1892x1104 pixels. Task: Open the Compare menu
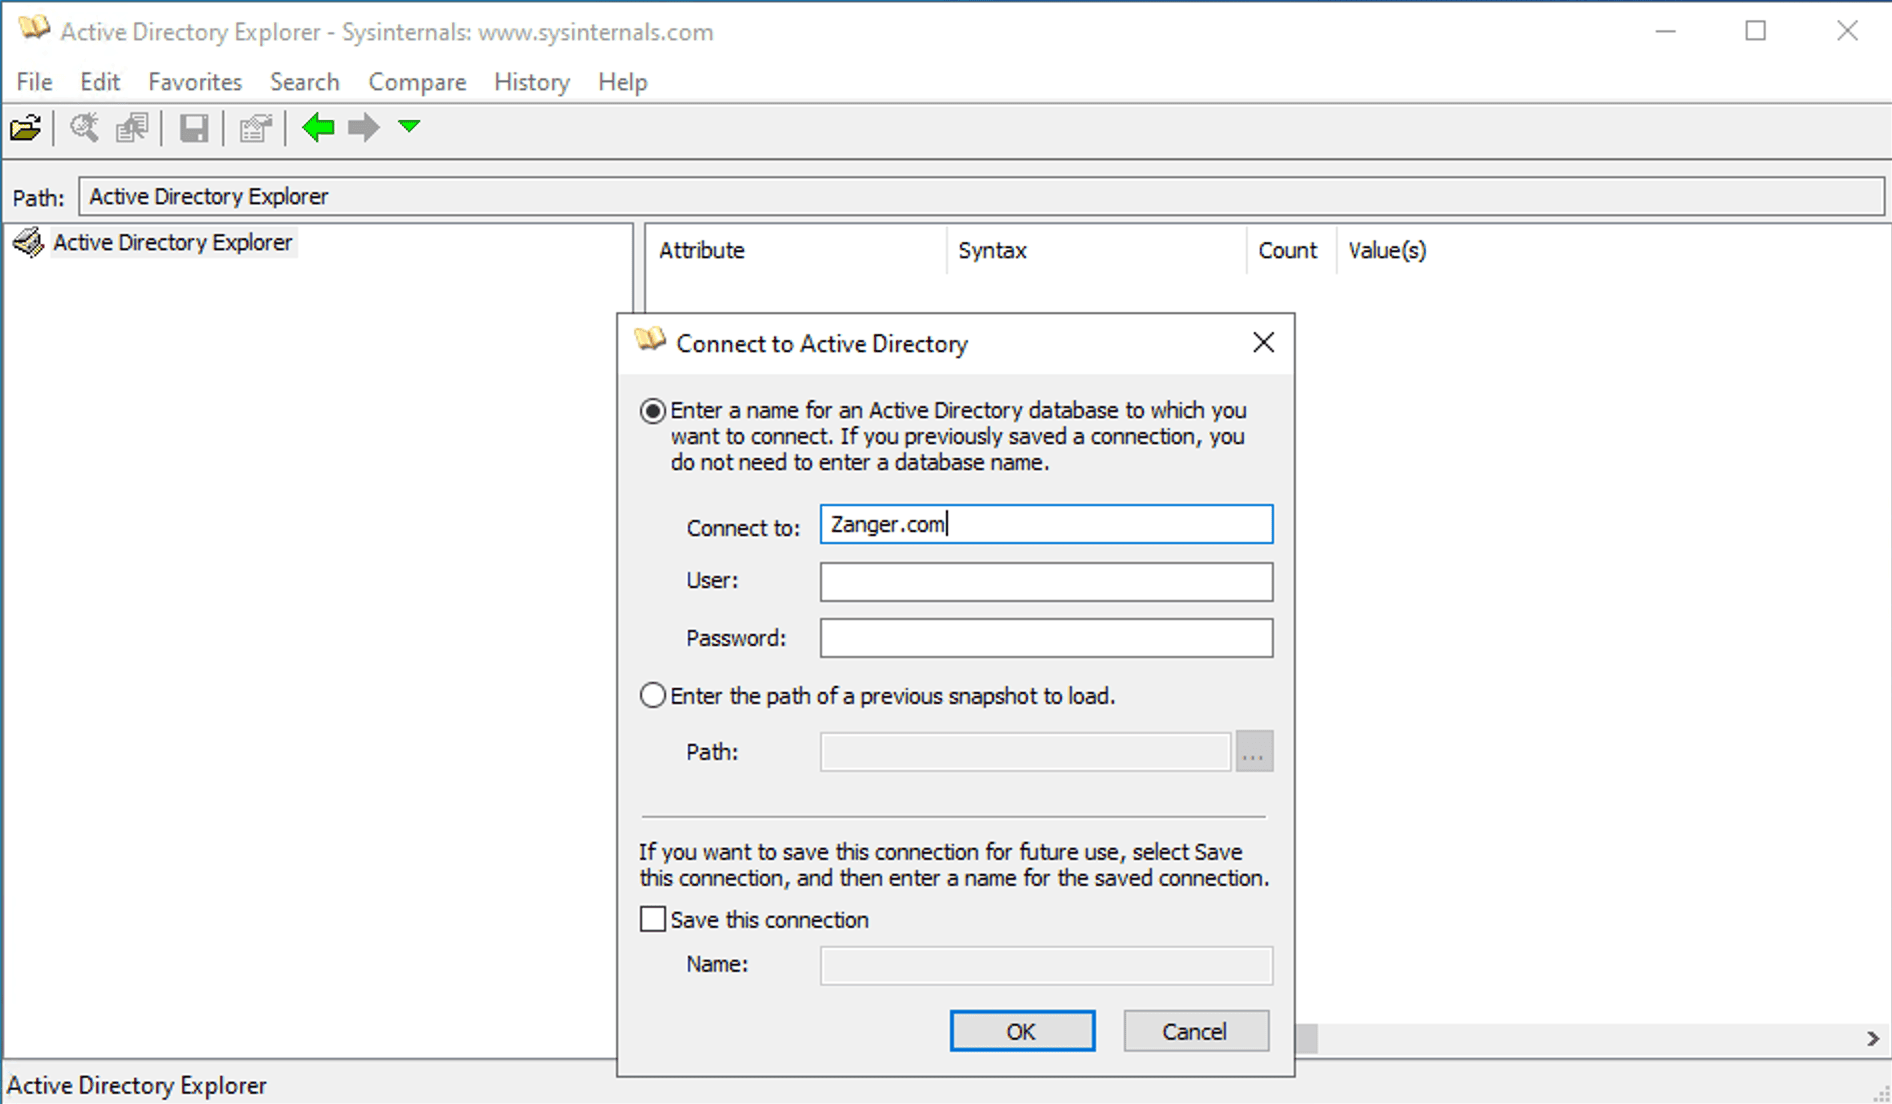[417, 82]
